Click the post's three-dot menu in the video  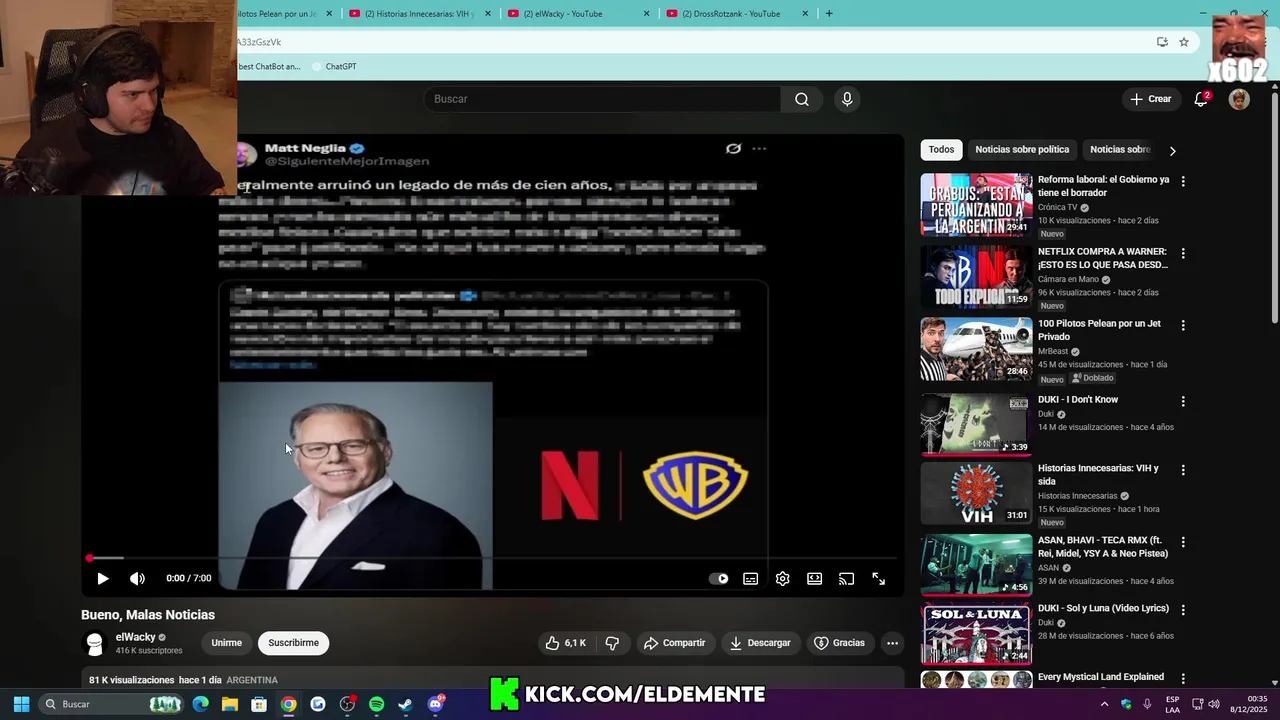click(x=759, y=148)
